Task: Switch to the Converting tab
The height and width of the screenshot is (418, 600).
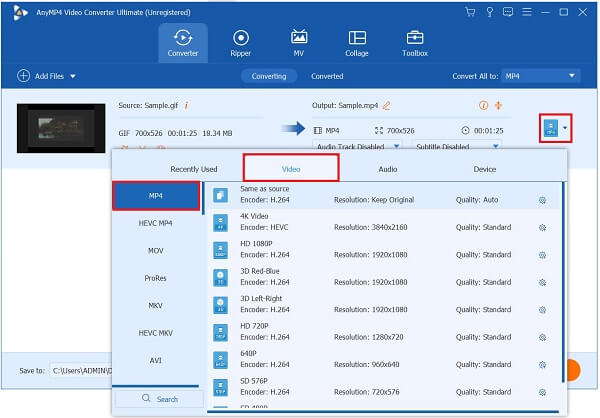Action: pos(269,76)
